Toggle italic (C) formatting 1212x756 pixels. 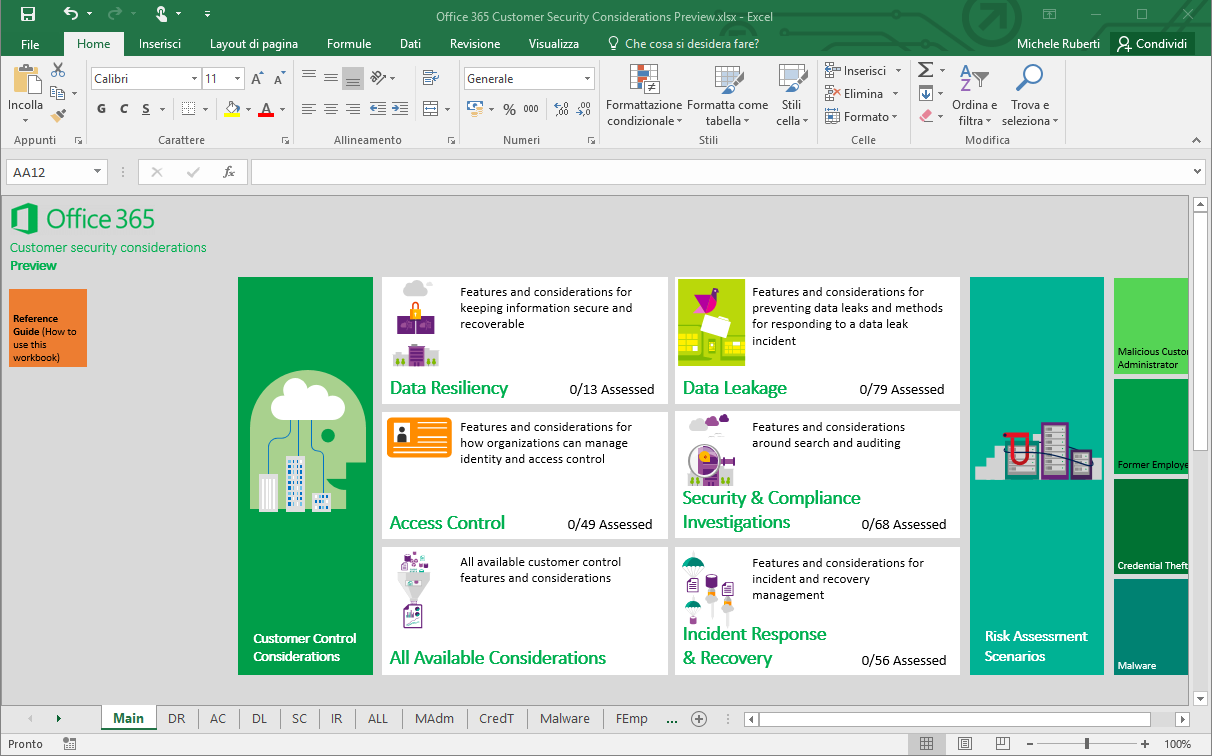pos(124,109)
